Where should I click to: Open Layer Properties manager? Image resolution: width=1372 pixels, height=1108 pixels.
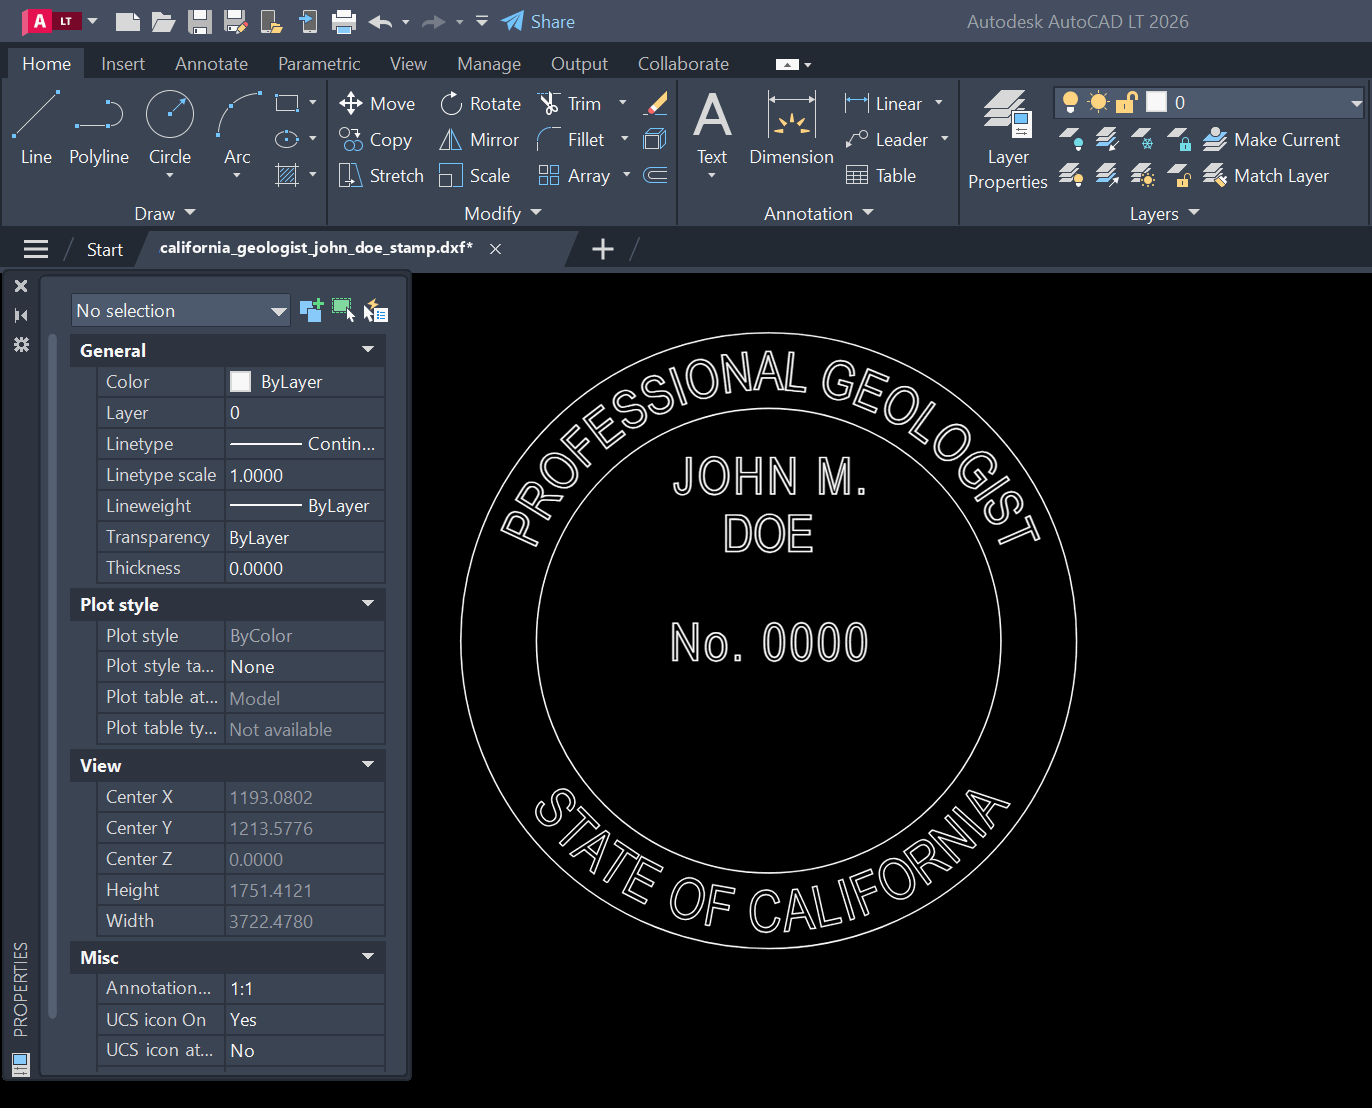(x=1008, y=140)
